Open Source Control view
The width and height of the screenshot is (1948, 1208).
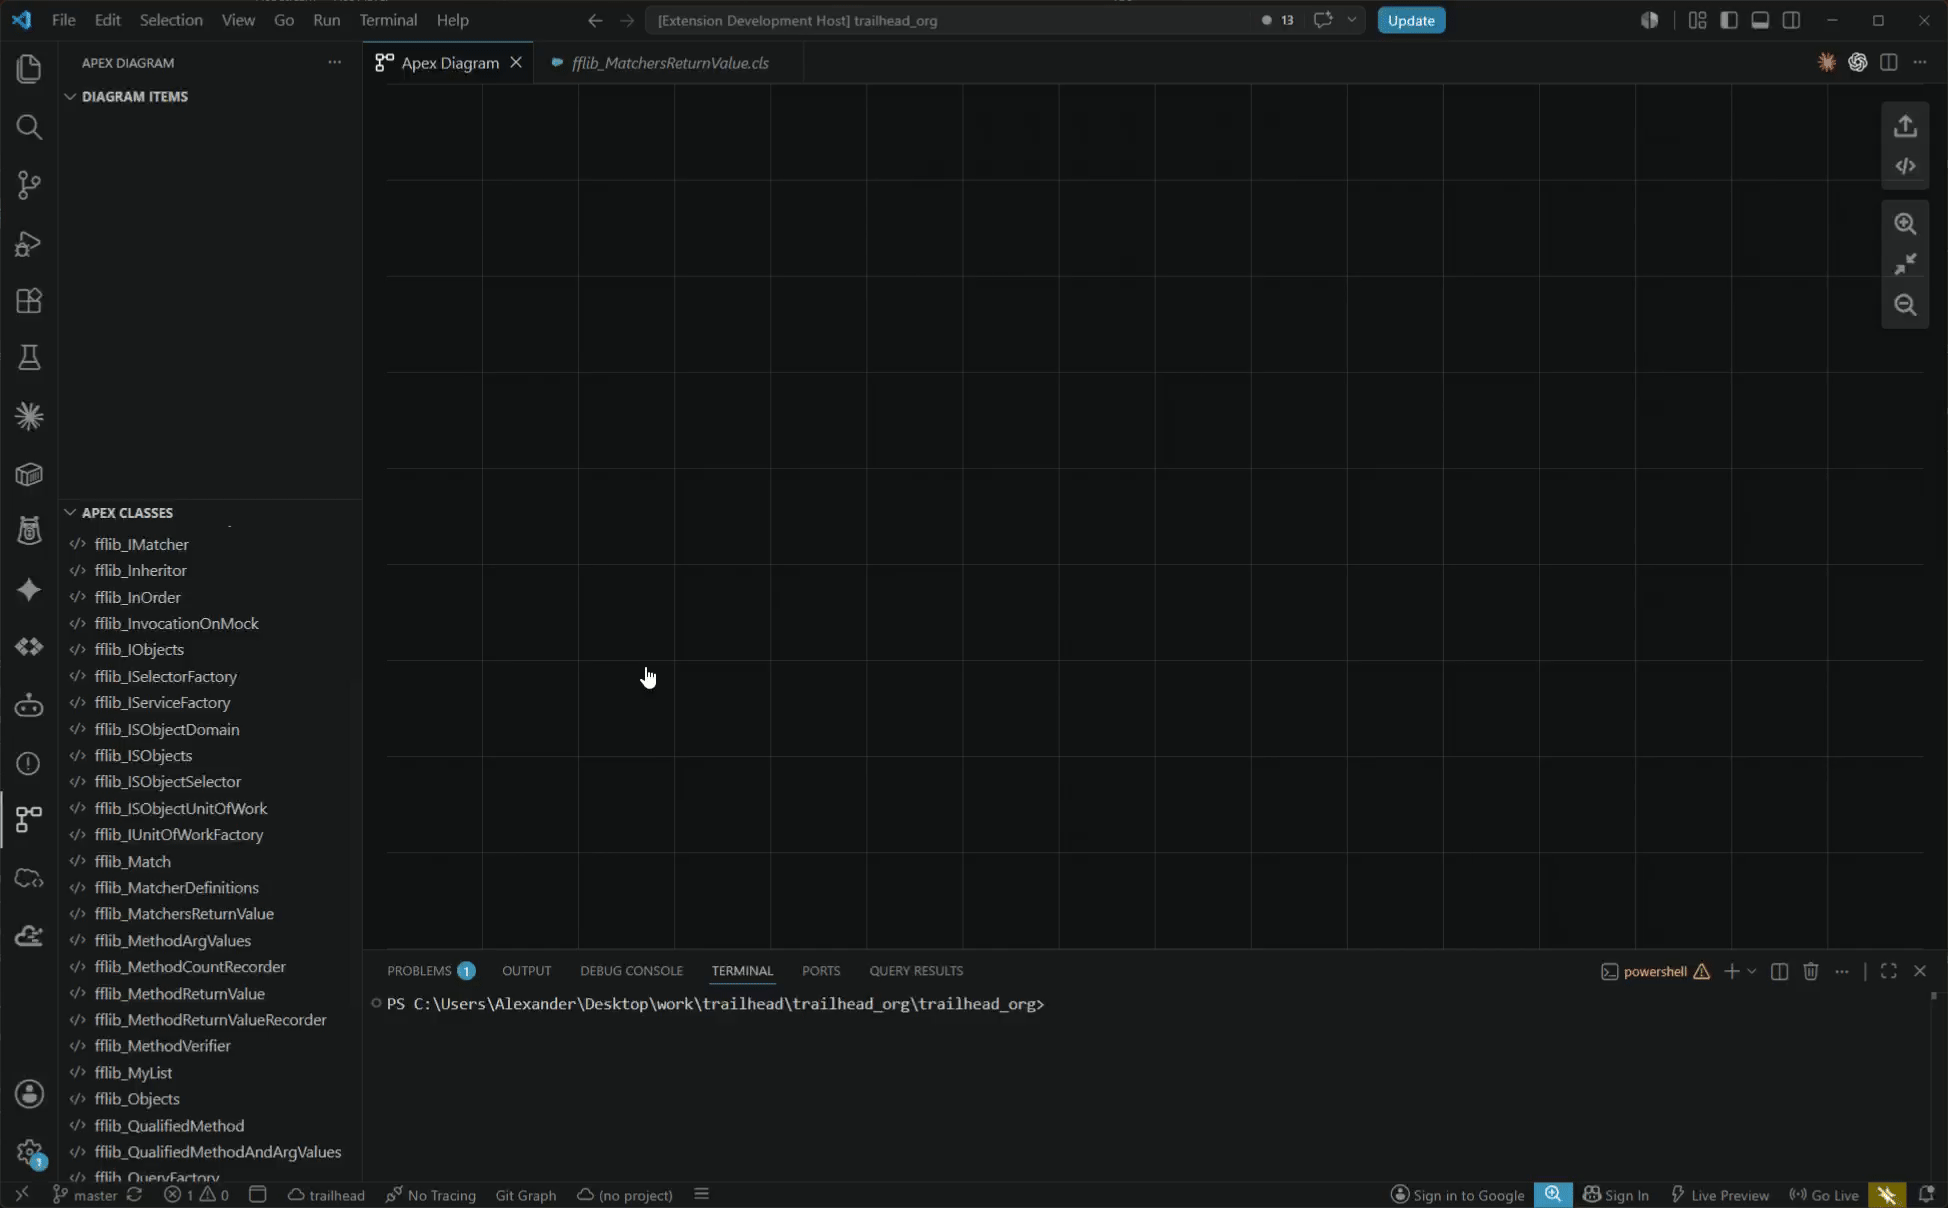pyautogui.click(x=29, y=184)
